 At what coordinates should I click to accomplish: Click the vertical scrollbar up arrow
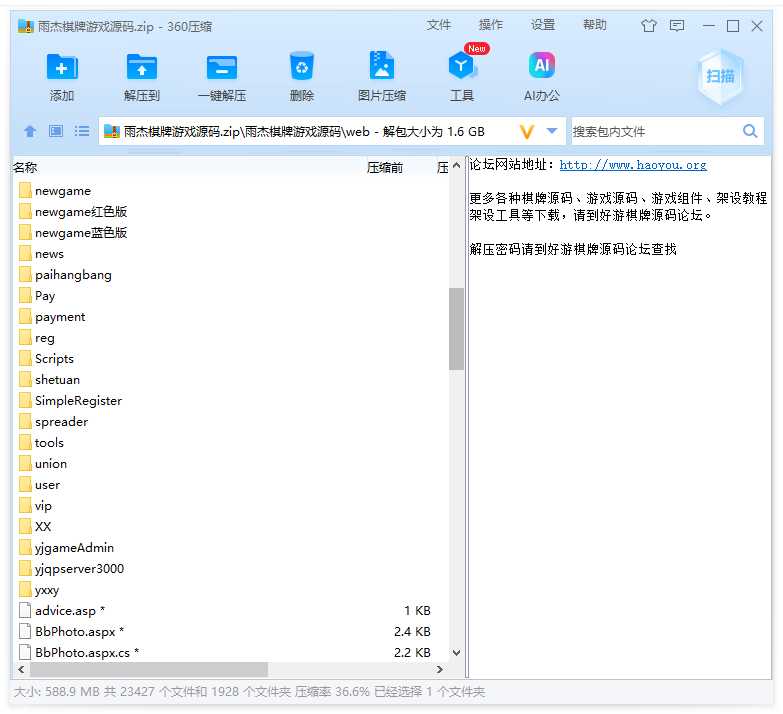456,165
